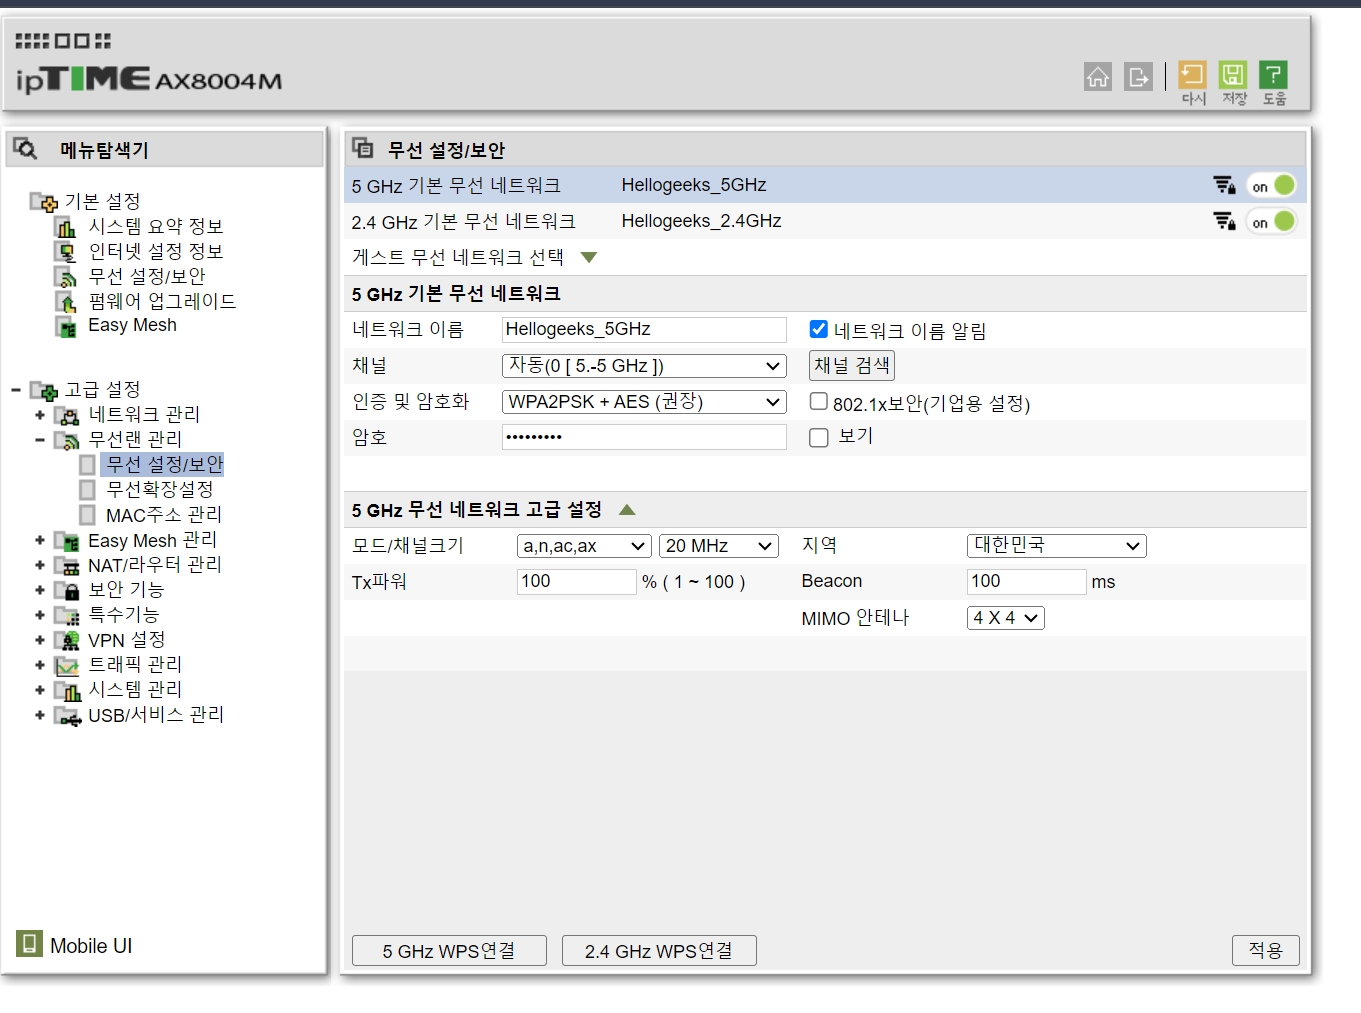Image resolution: width=1361 pixels, height=1013 pixels.
Task: Click the Tx파워 input field
Action: coord(576,581)
